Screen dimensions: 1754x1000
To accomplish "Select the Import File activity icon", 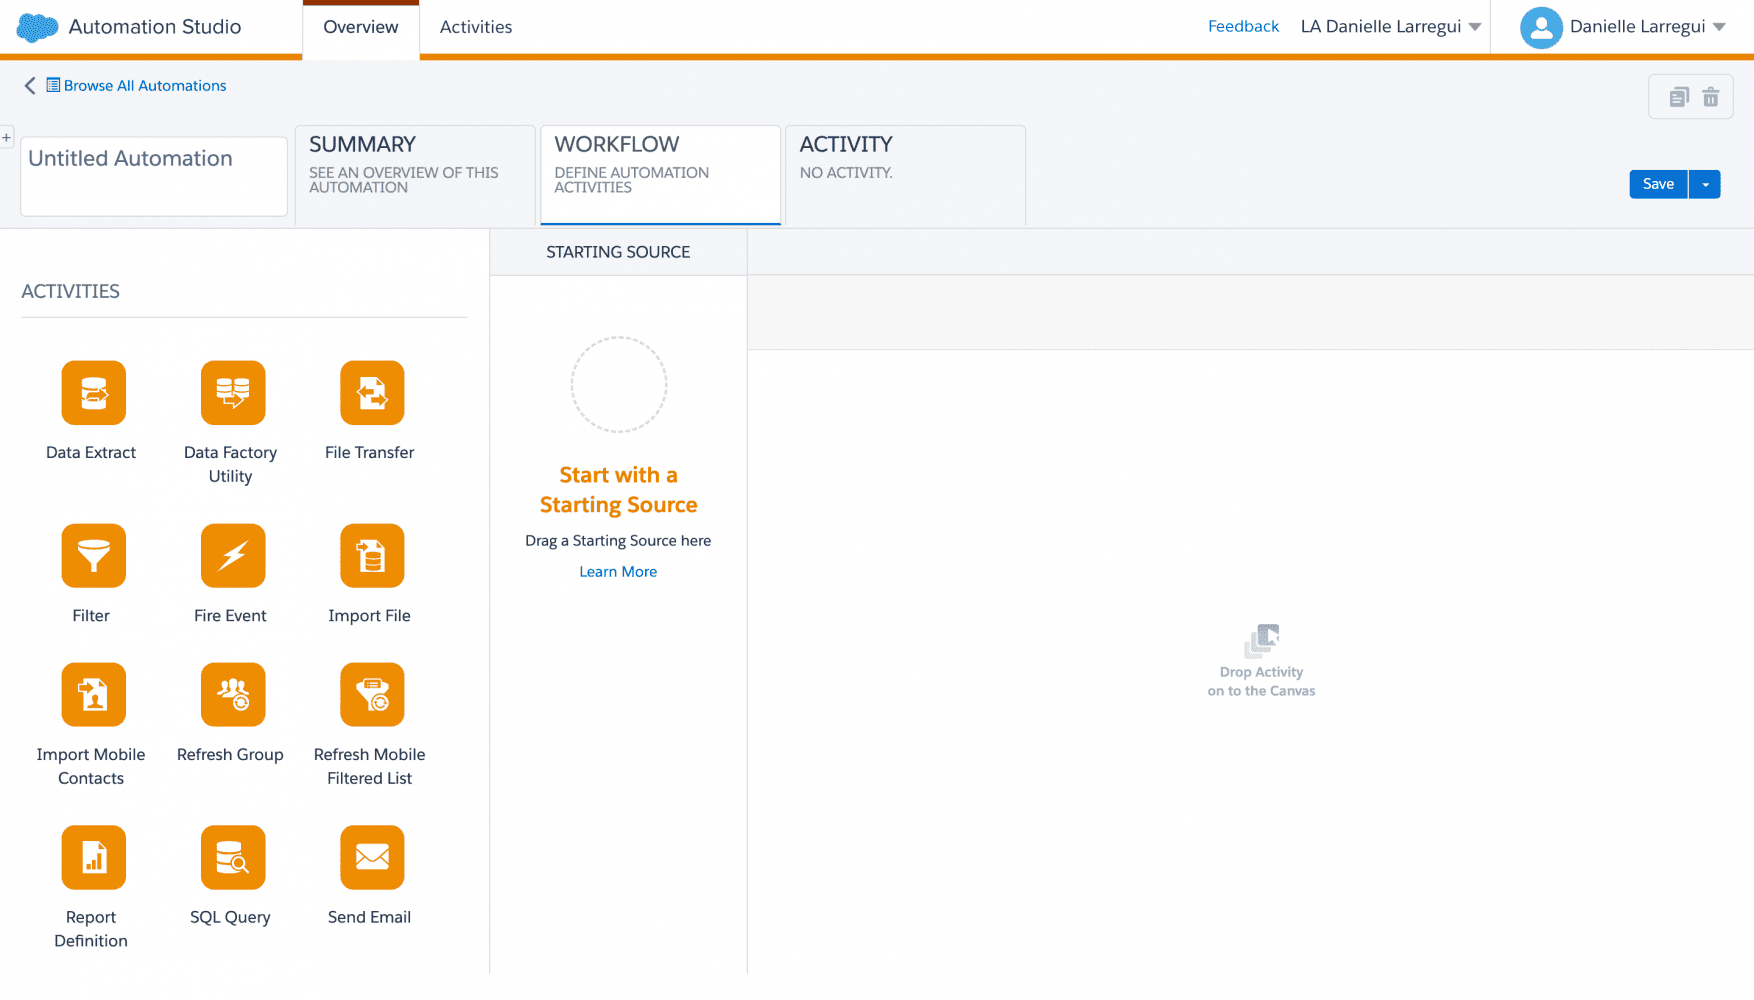I will [x=372, y=556].
